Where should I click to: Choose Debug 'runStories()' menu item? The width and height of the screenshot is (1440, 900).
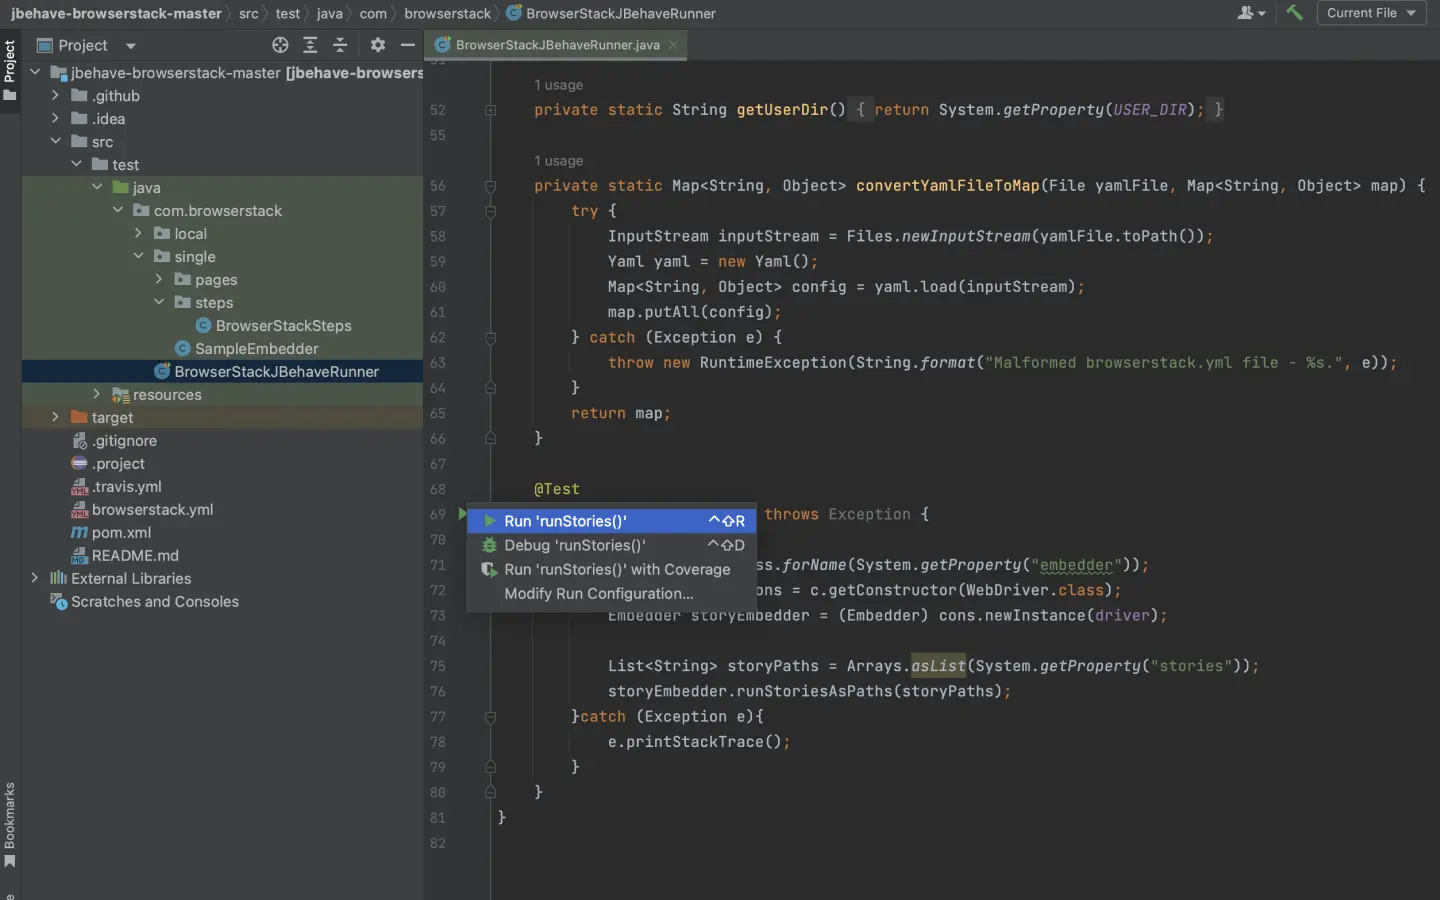[574, 545]
